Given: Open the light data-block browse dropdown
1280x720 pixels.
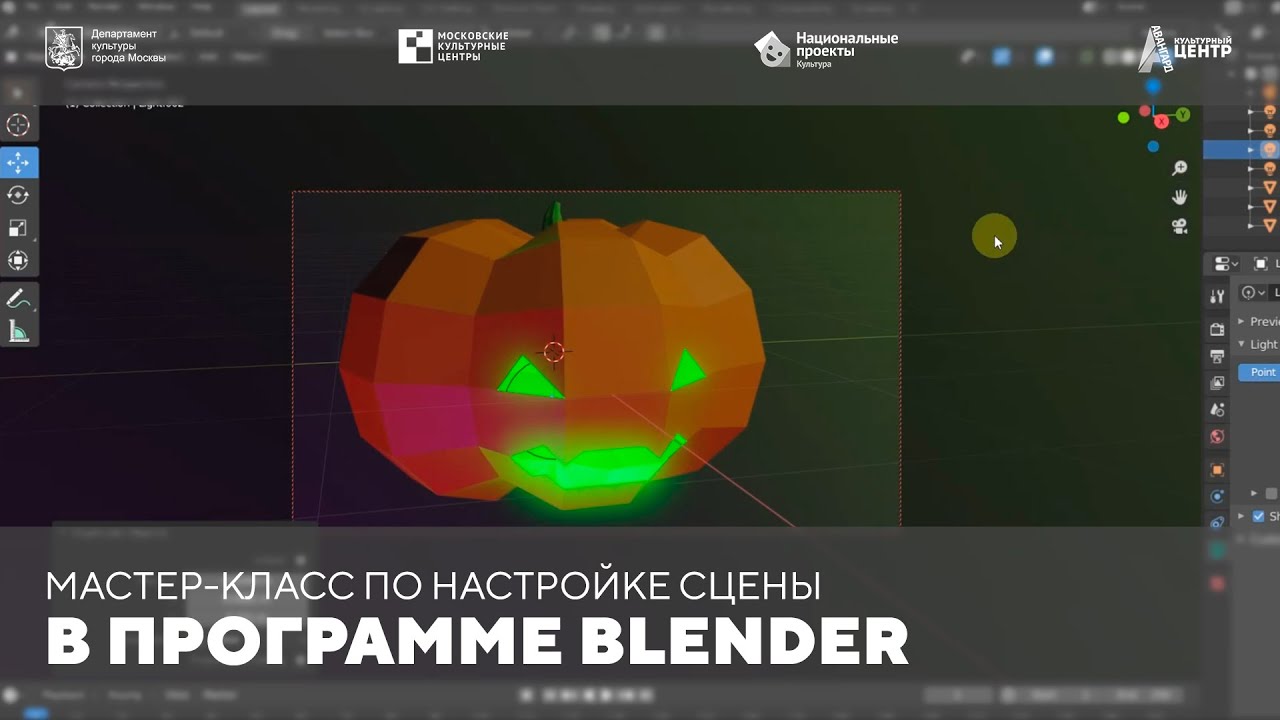Looking at the screenshot, I should coord(1253,293).
